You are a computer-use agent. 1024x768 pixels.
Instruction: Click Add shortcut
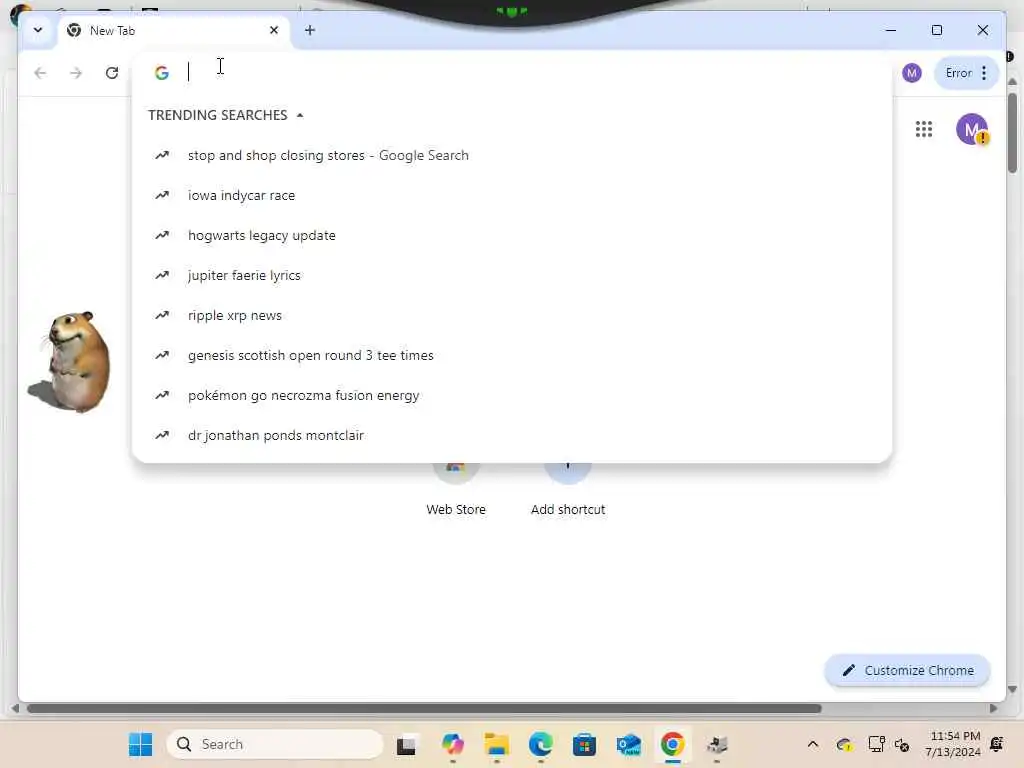click(x=568, y=490)
